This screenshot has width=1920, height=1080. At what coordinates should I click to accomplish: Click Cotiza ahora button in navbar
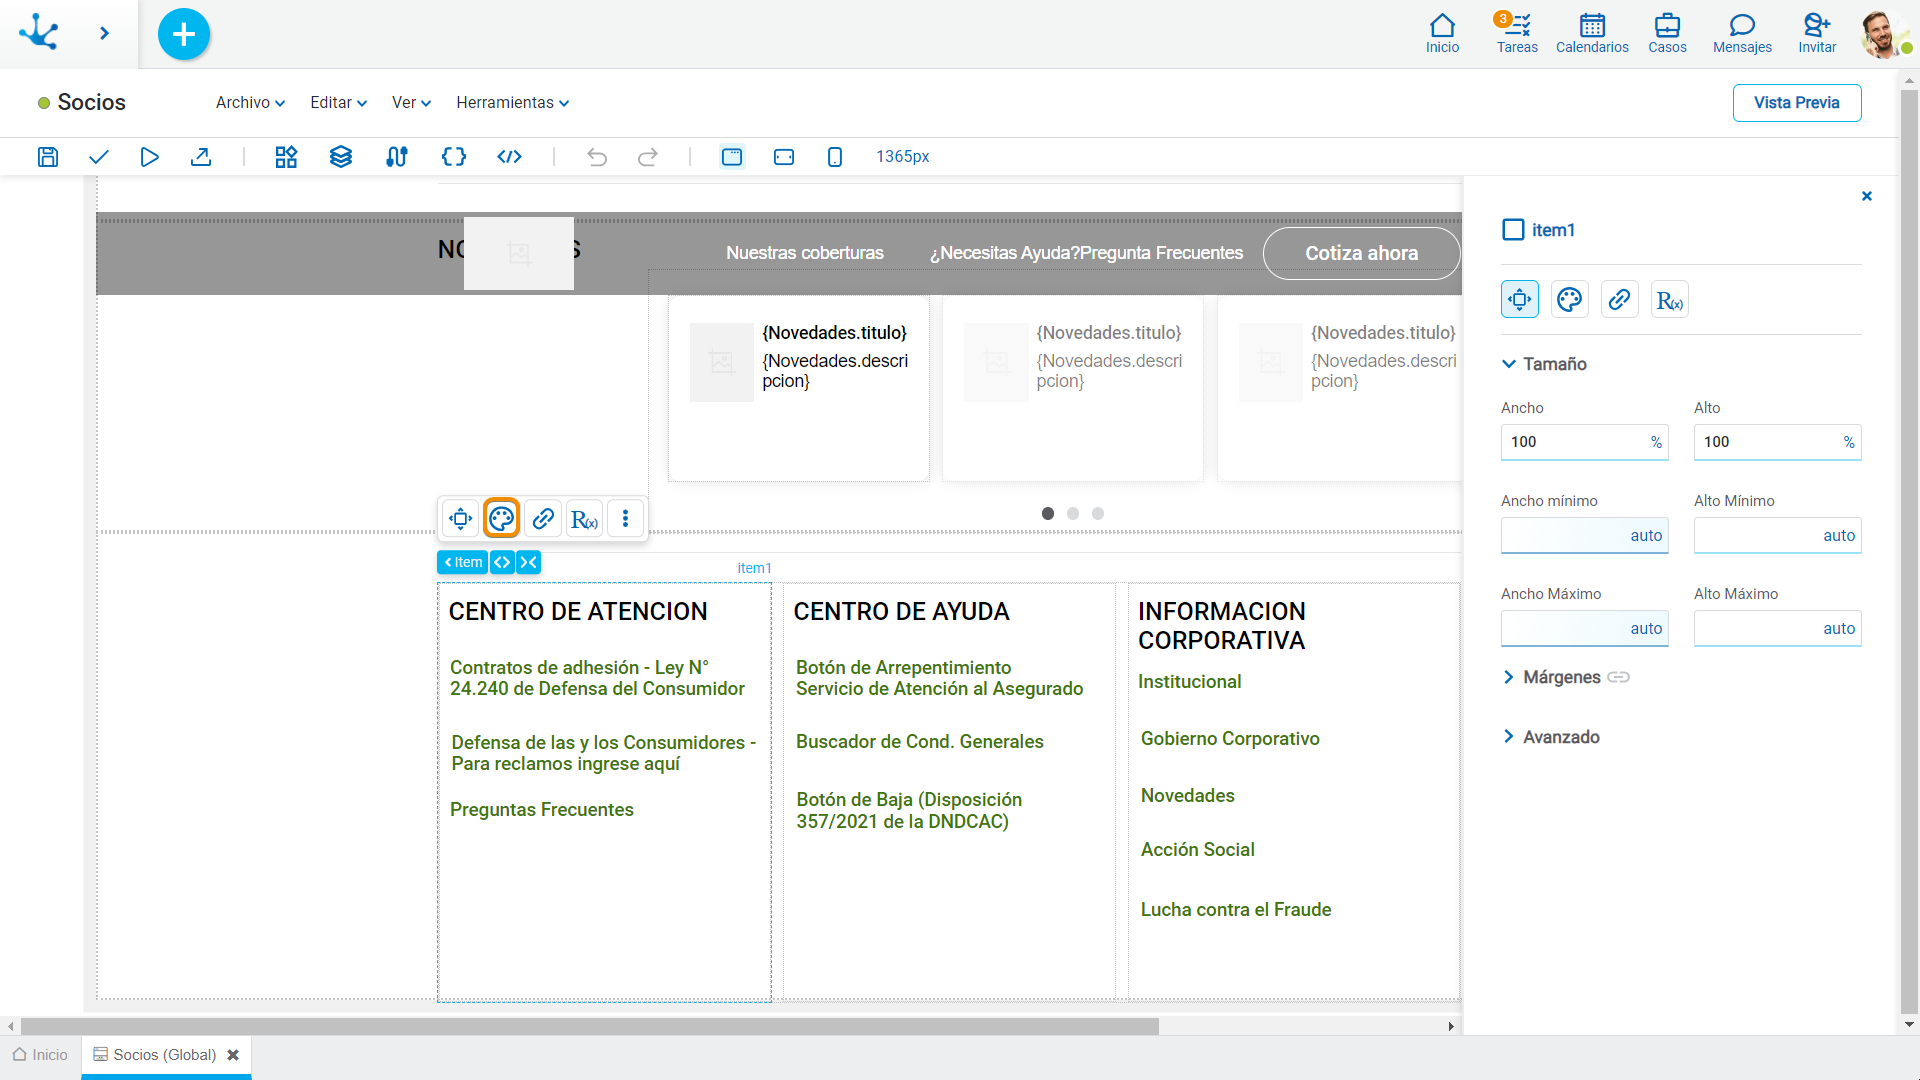click(1361, 253)
